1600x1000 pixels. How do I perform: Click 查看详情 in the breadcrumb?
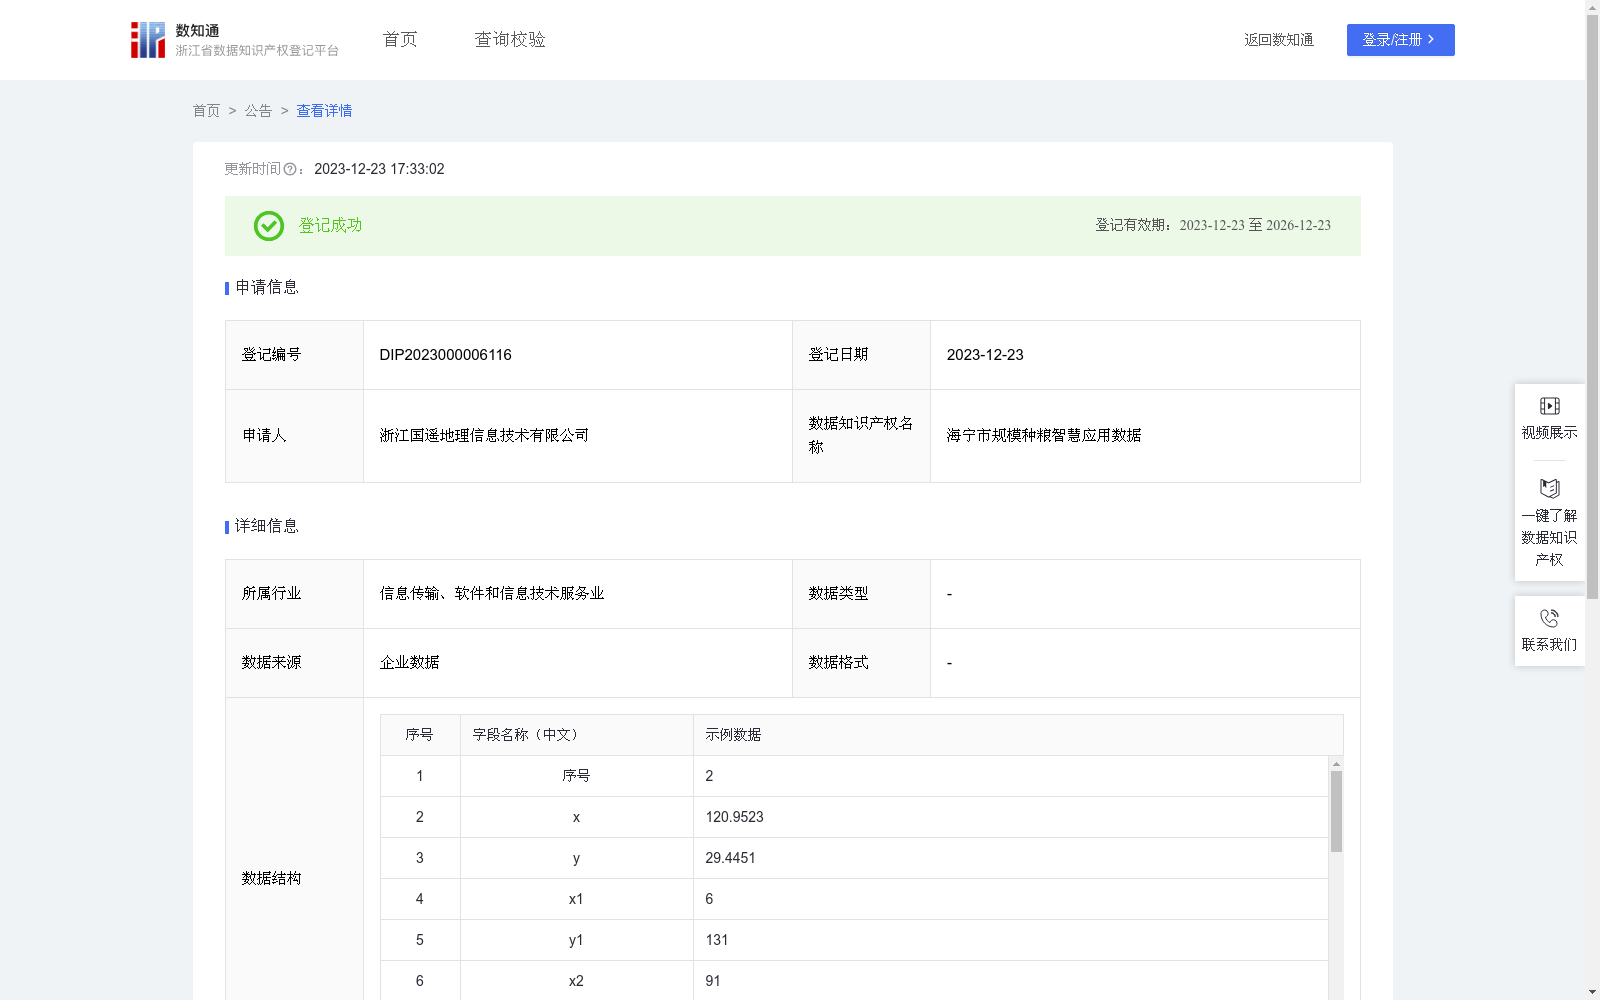[324, 111]
